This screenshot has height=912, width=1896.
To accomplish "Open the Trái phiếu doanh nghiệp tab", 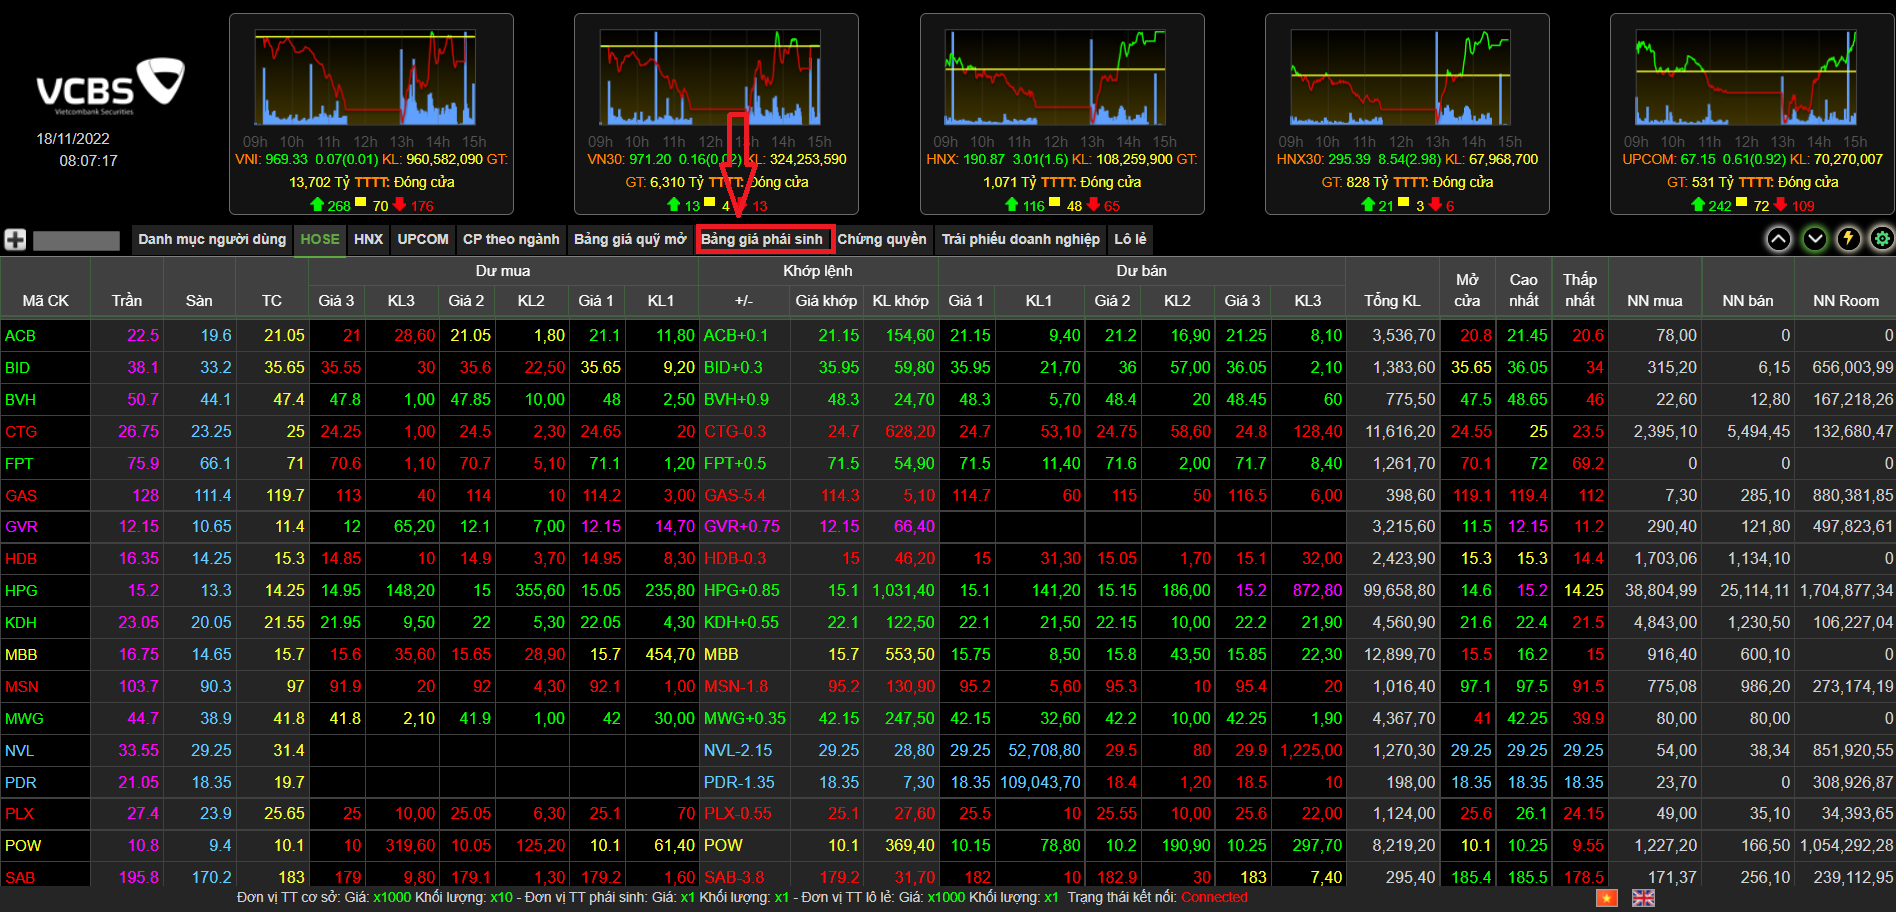I will click(x=1021, y=239).
